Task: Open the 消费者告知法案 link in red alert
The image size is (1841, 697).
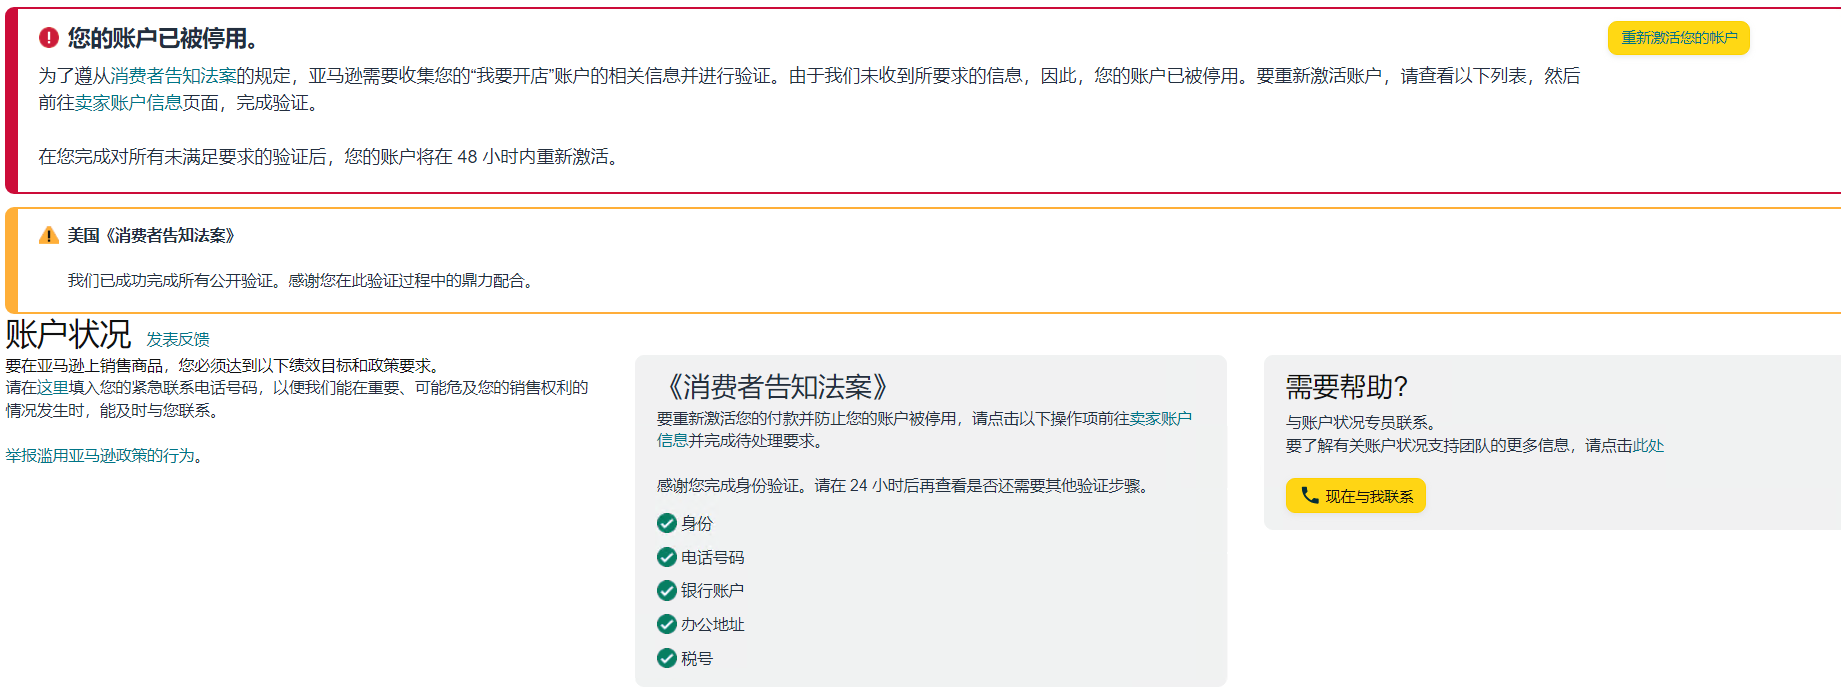Action: coord(173,76)
